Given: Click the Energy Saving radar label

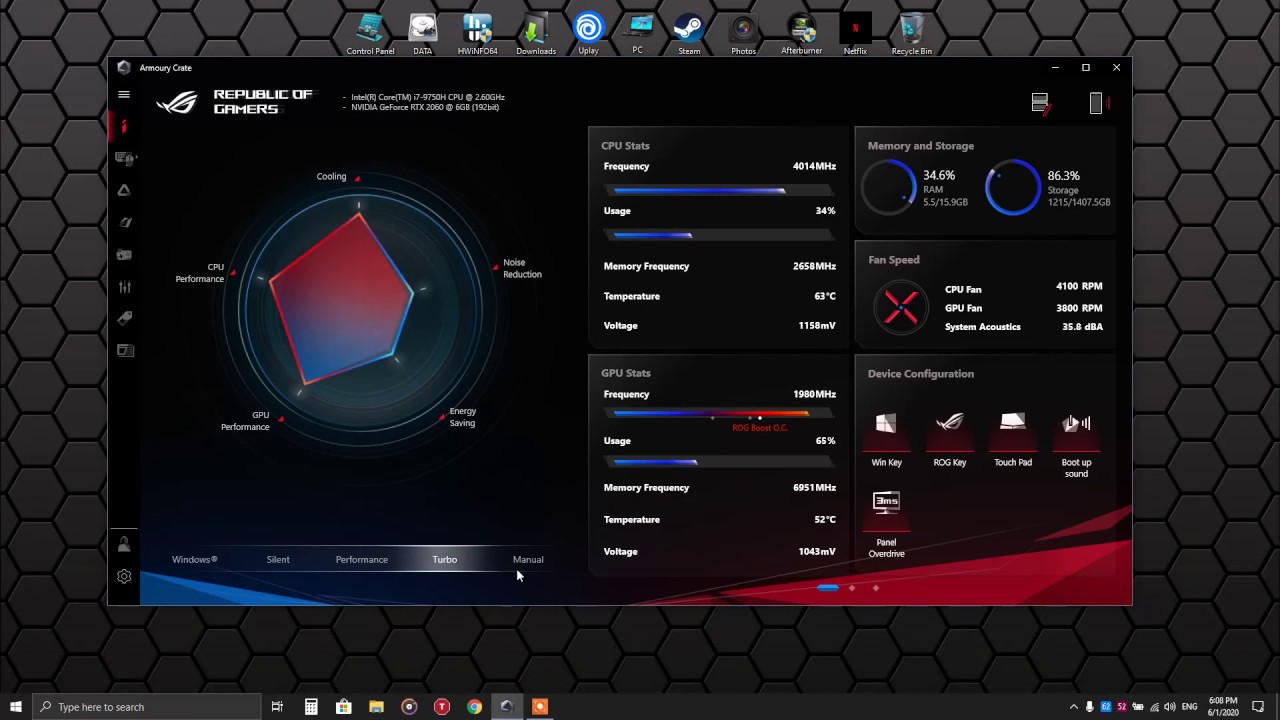Looking at the screenshot, I should pos(462,417).
